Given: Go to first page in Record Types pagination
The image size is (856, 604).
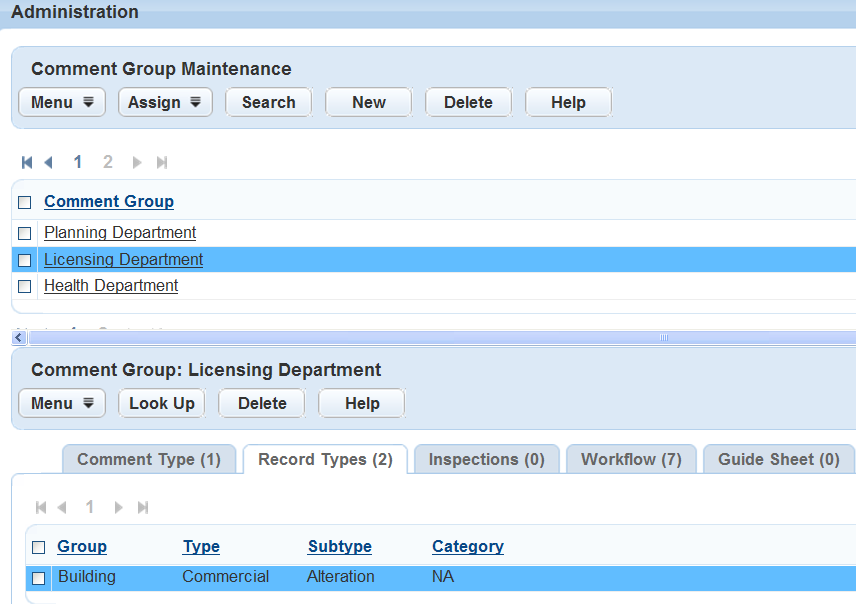Looking at the screenshot, I should (41, 508).
